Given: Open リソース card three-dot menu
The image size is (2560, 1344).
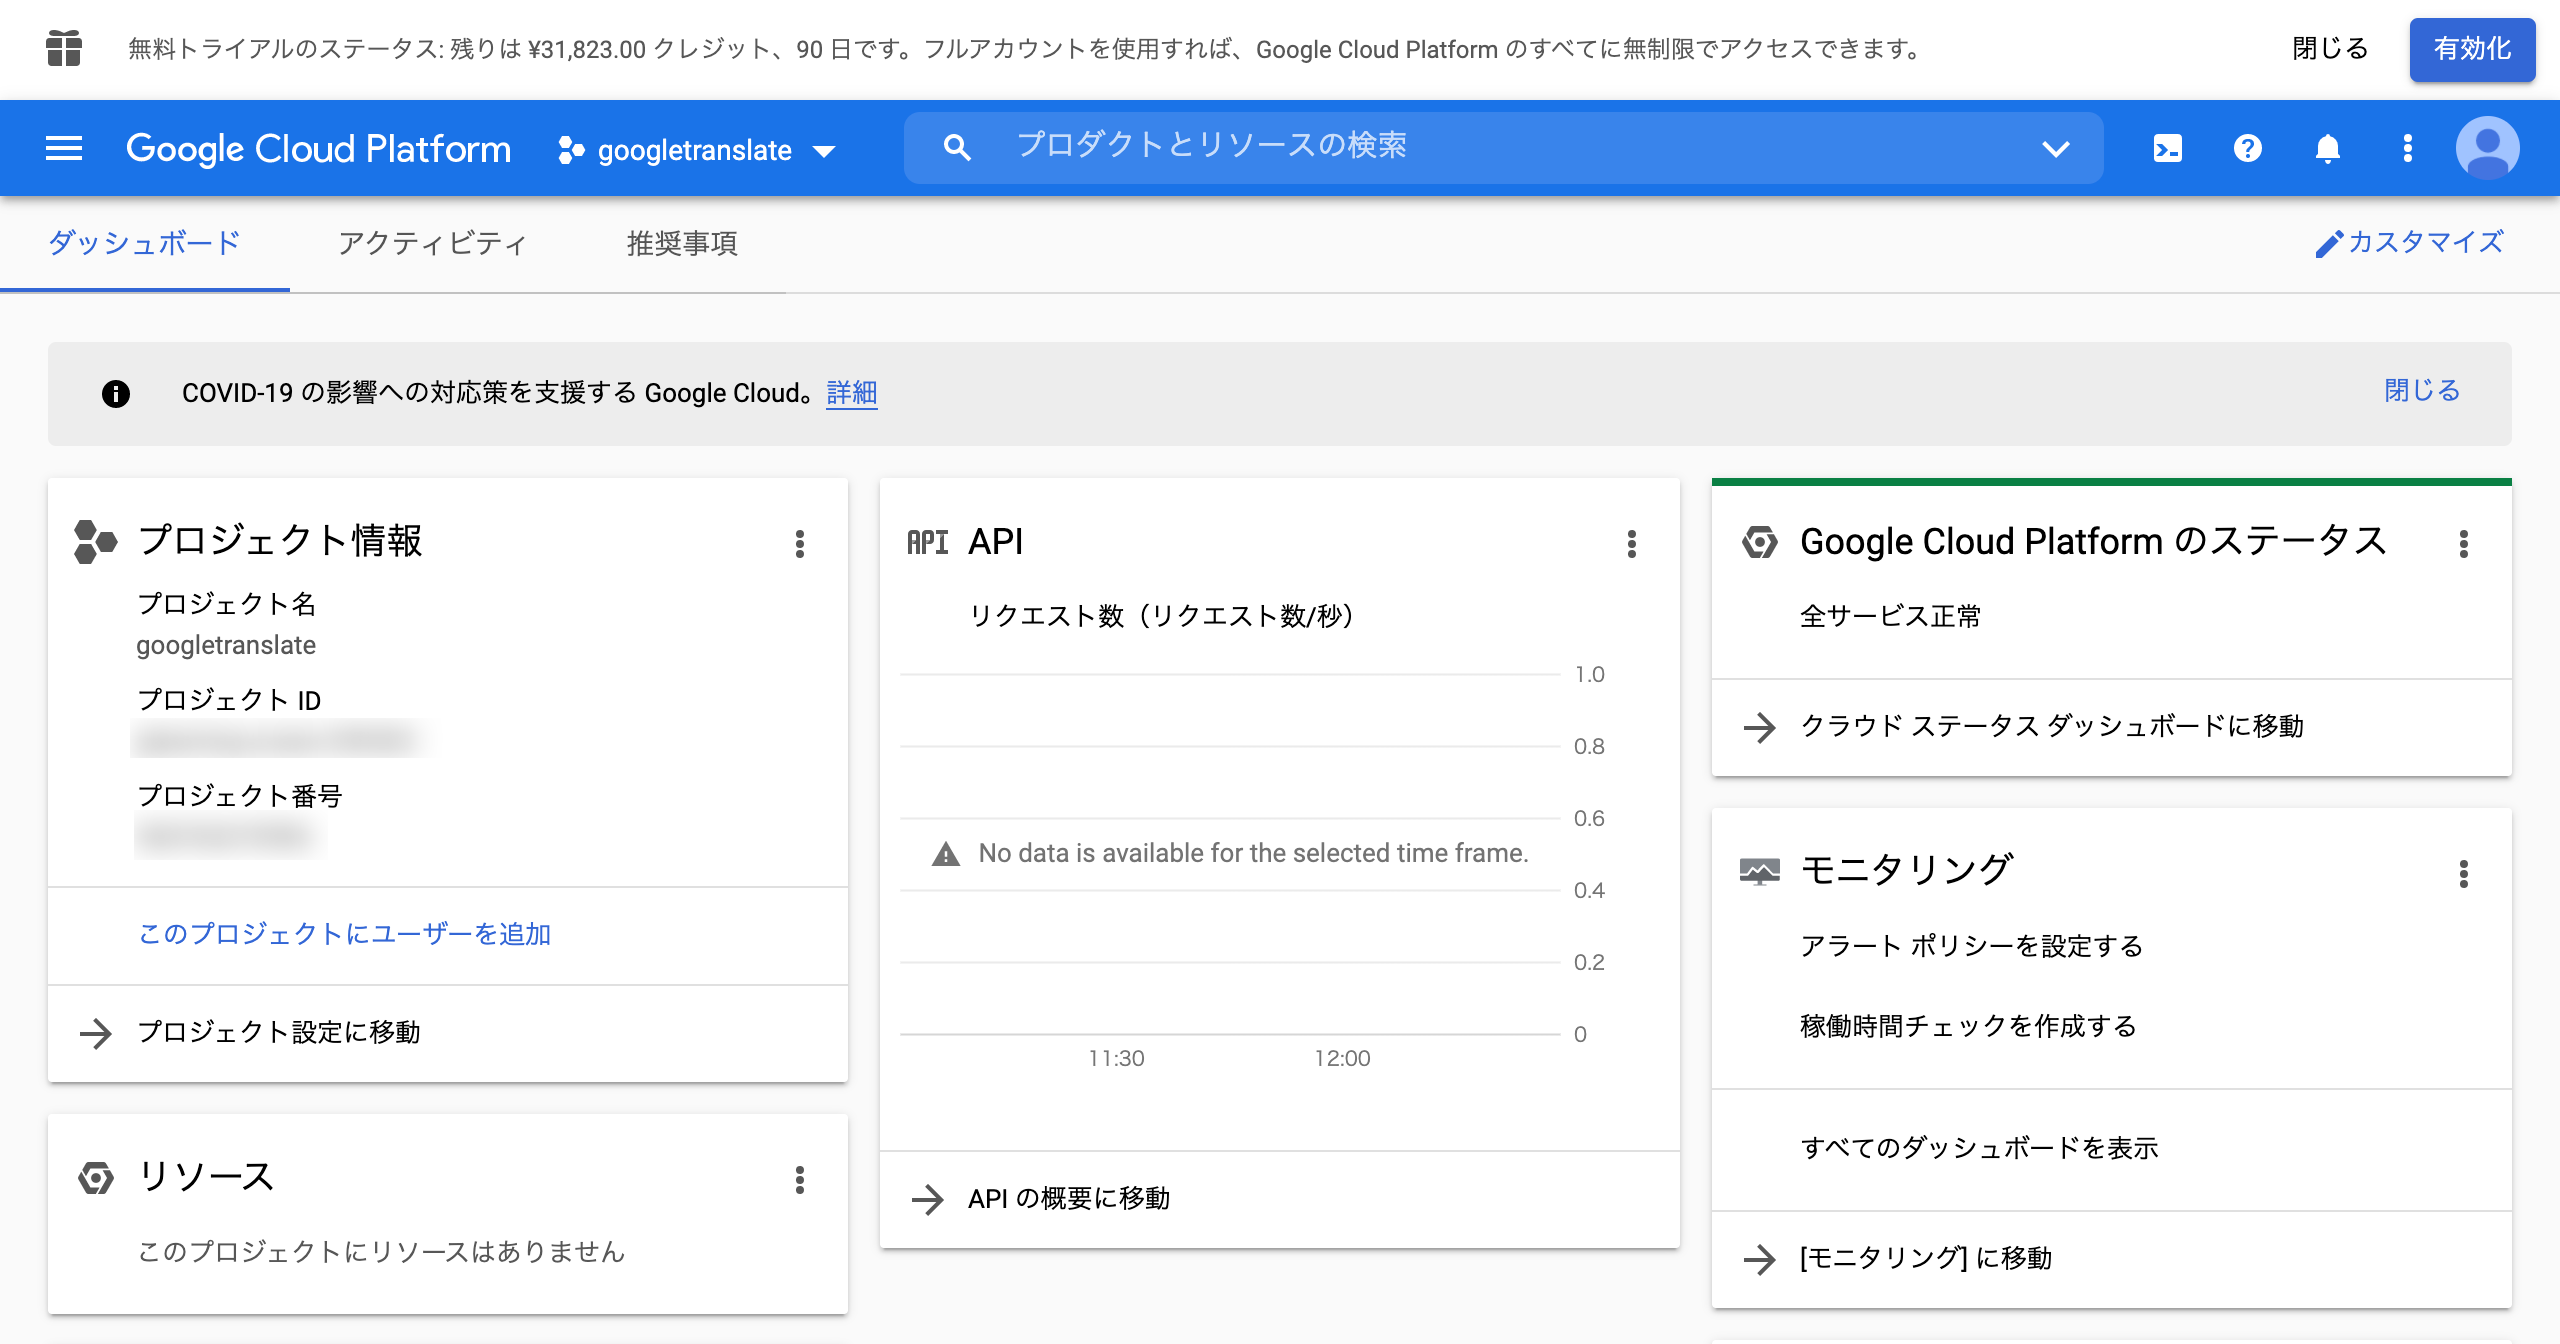Looking at the screenshot, I should (x=799, y=1179).
